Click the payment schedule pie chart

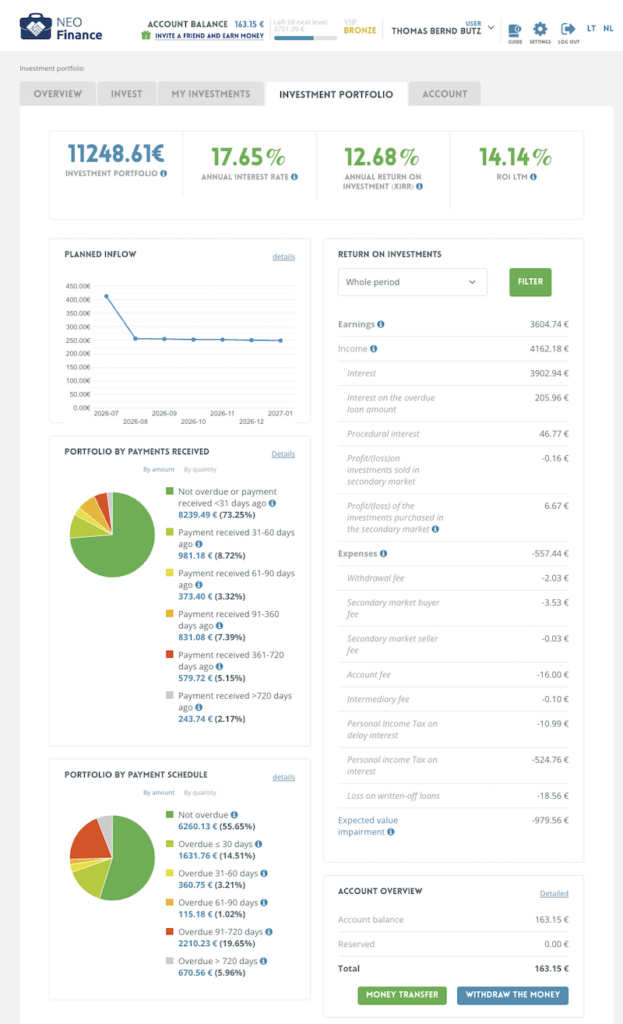coord(112,858)
